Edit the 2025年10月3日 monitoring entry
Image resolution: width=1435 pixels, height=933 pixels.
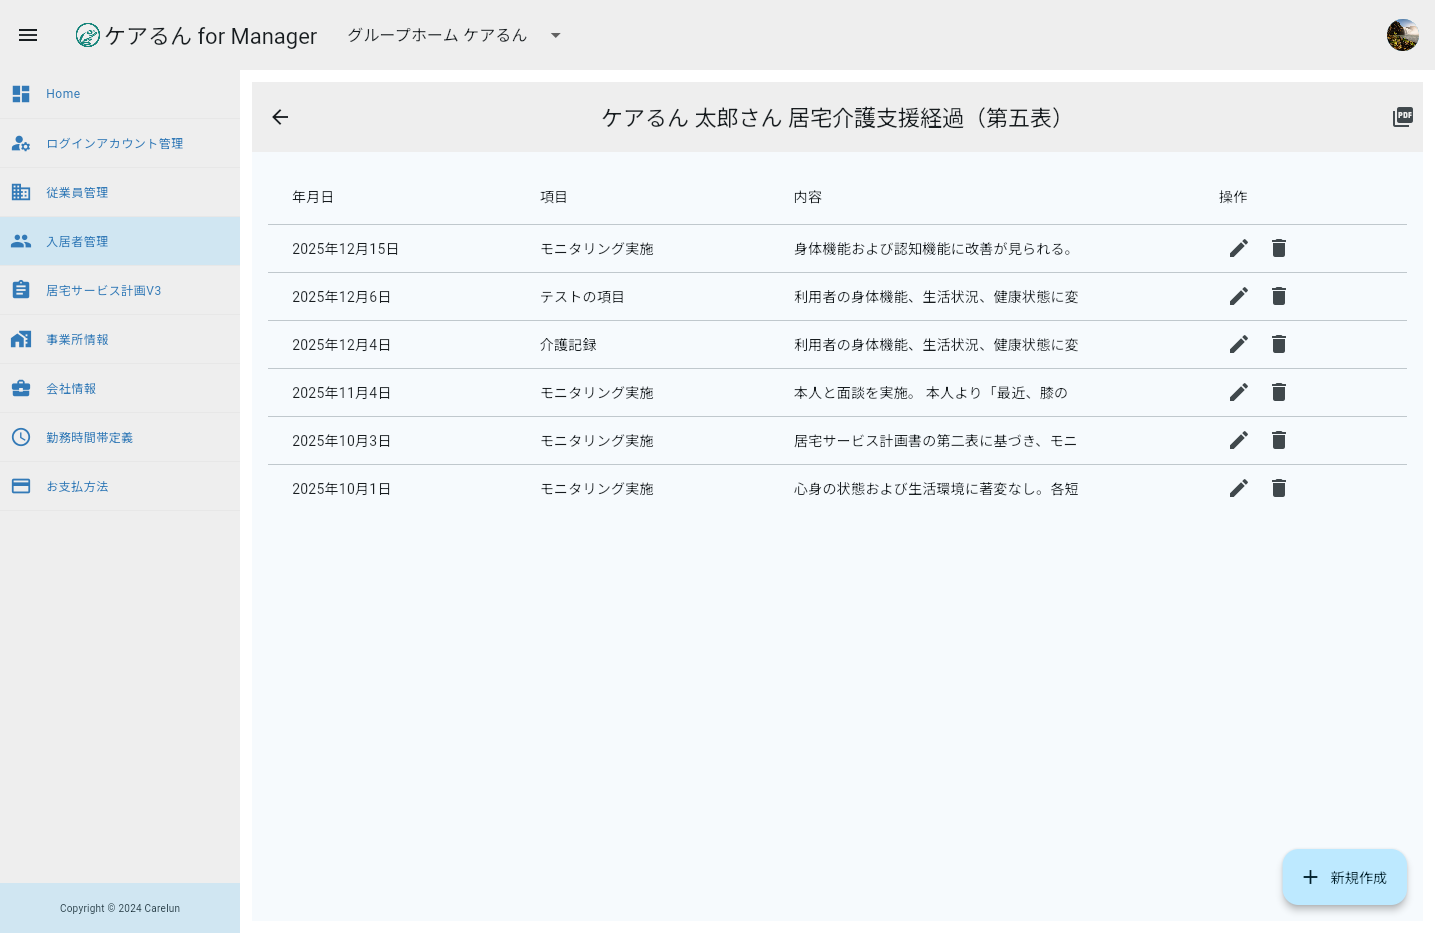coord(1238,440)
